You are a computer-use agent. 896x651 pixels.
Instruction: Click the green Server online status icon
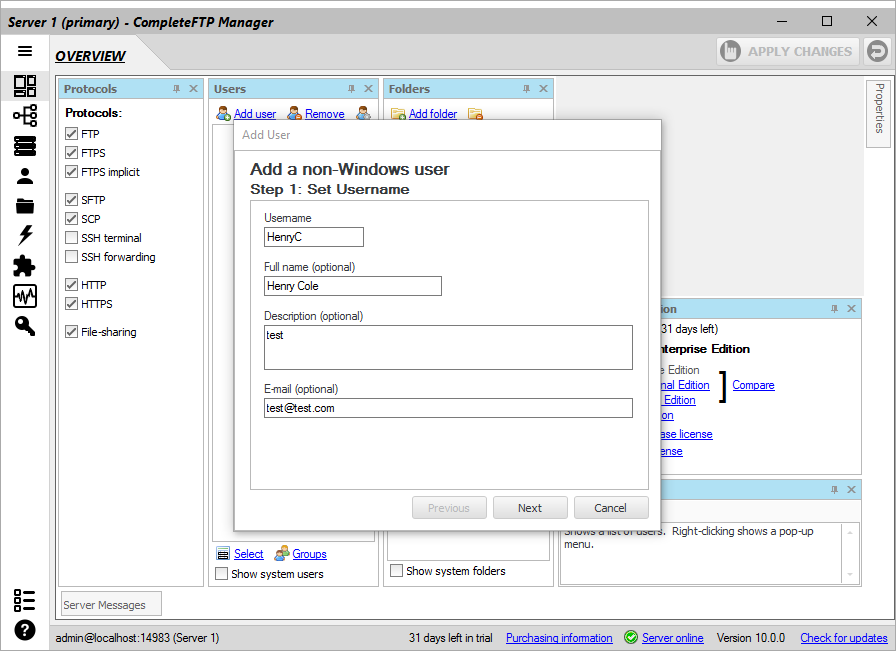coord(631,637)
